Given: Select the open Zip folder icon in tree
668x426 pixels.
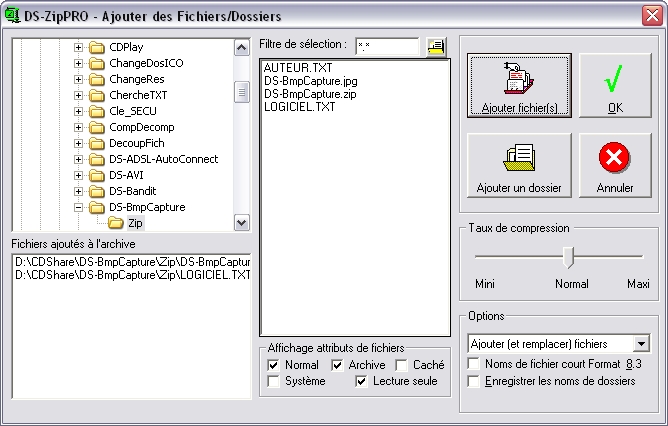Looking at the screenshot, I should [x=116, y=223].
